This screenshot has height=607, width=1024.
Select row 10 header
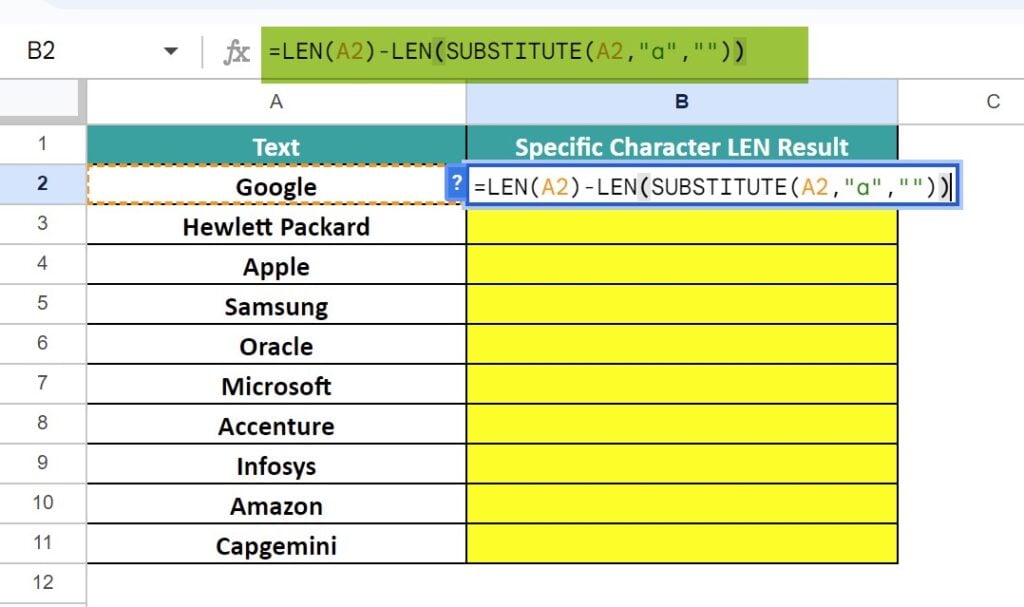(x=42, y=502)
